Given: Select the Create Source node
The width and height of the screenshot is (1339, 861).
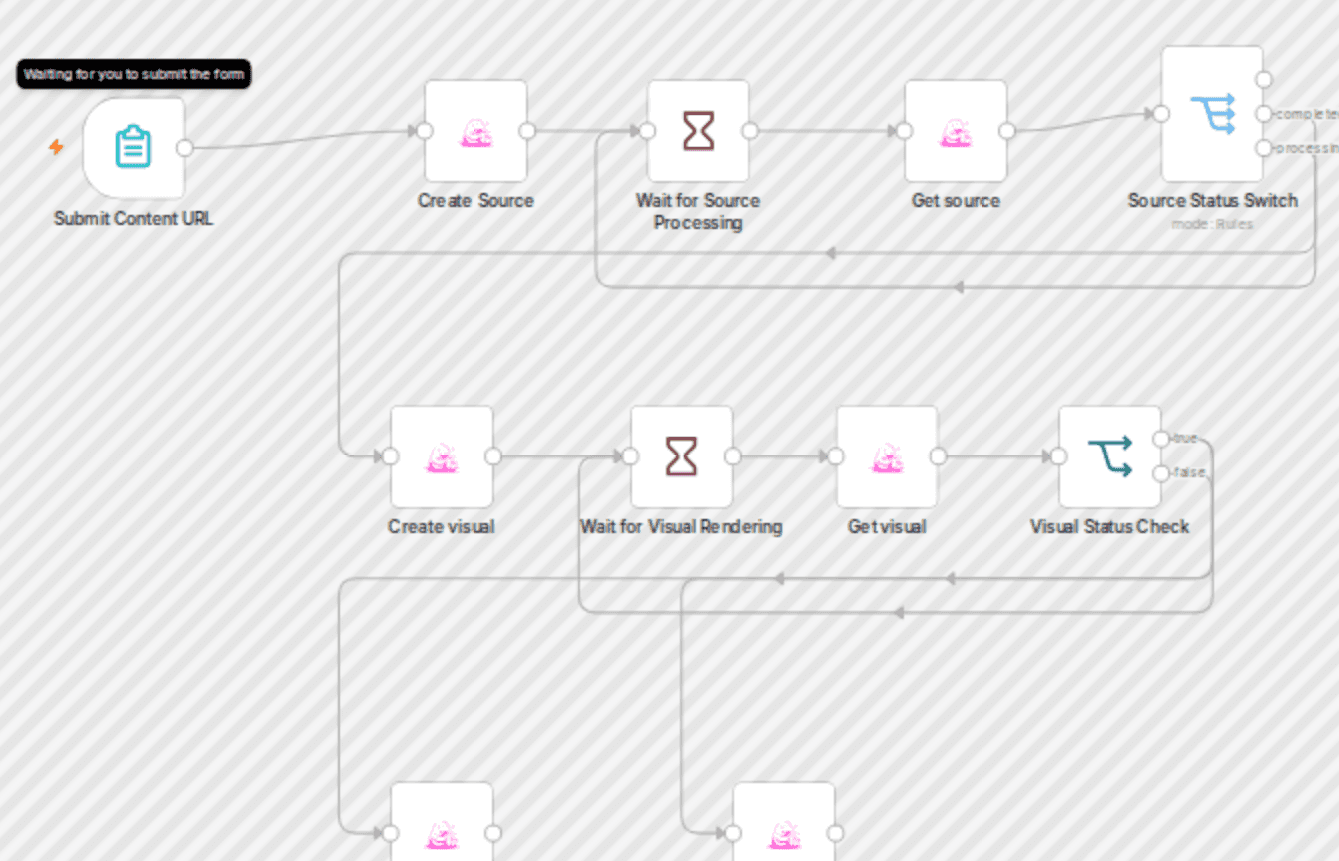Looking at the screenshot, I should tap(476, 131).
